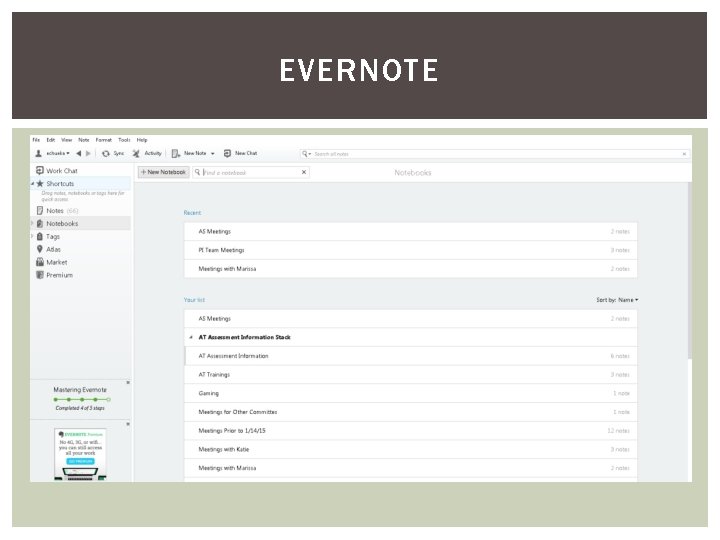Screen dimensions: 720x540
Task: Close the Mastering Evernote panel
Action: pyautogui.click(x=128, y=382)
